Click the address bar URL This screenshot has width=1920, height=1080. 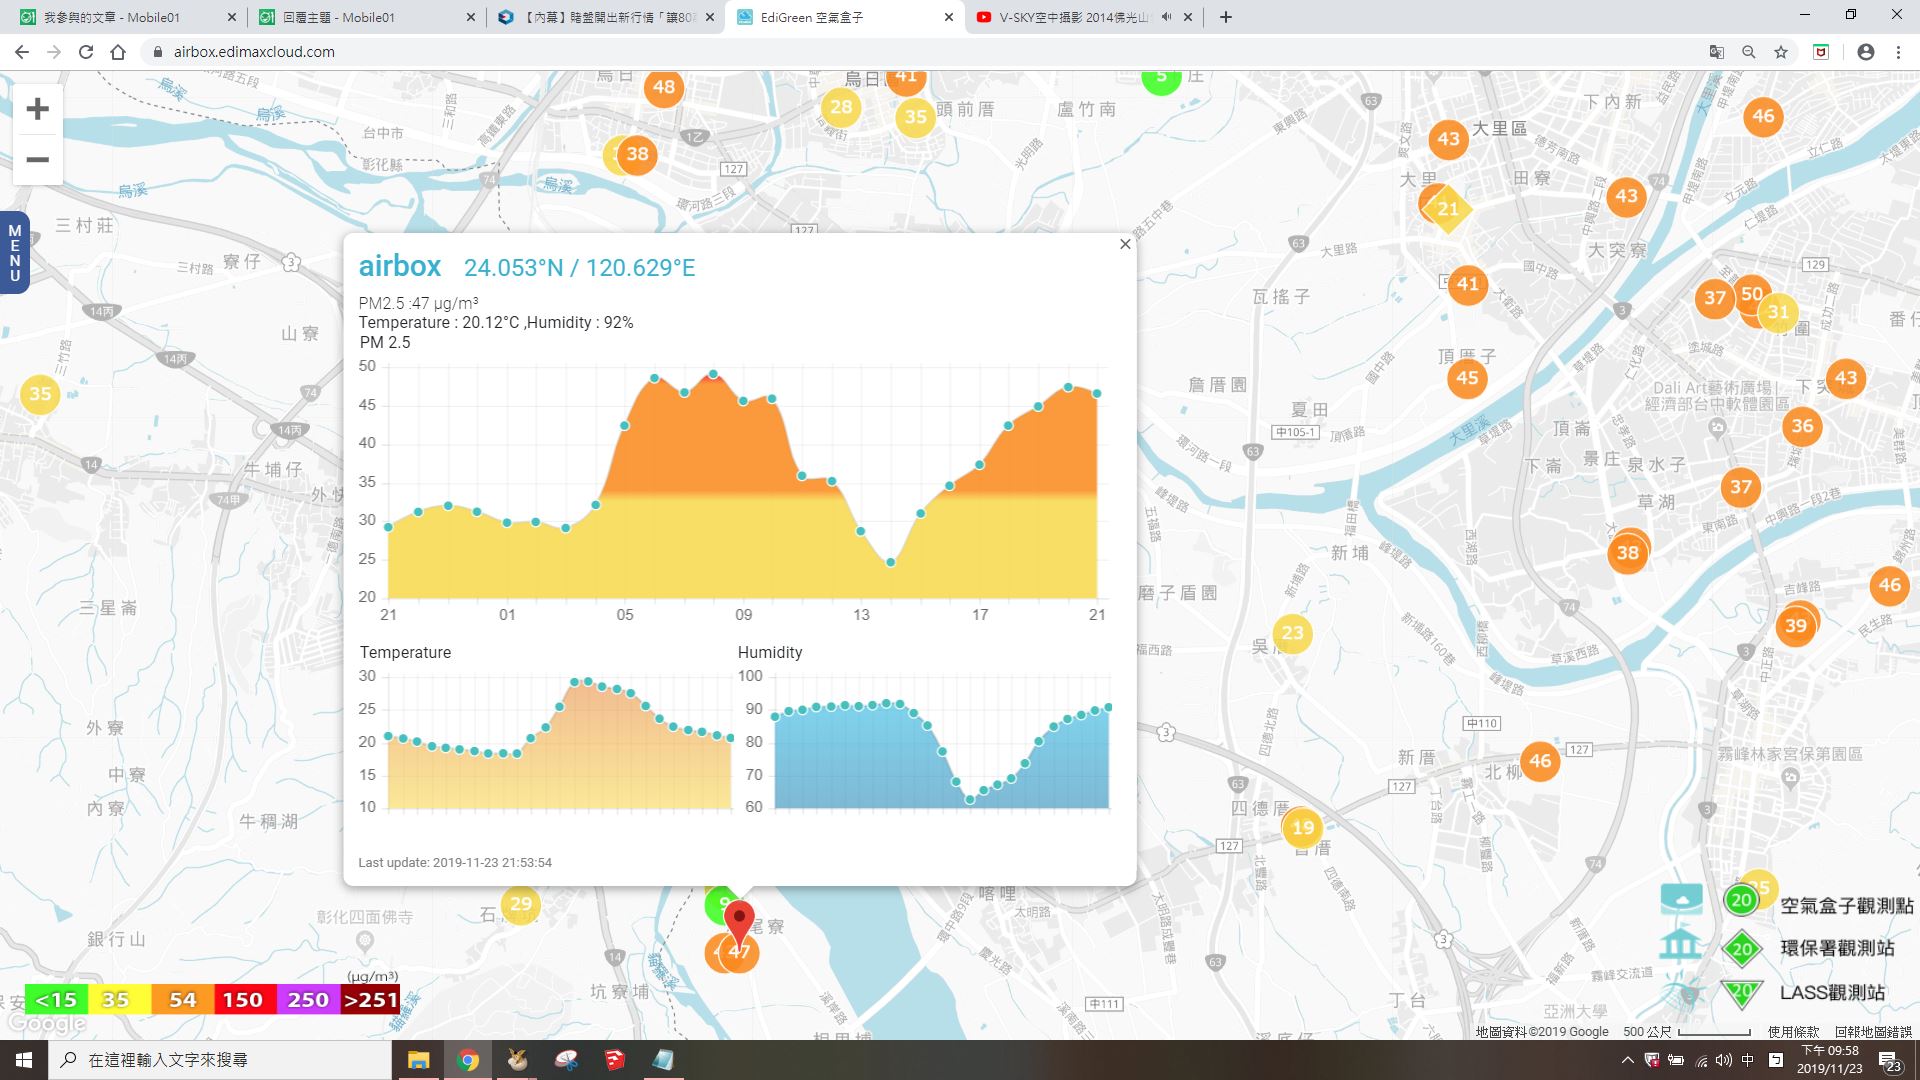tap(254, 52)
